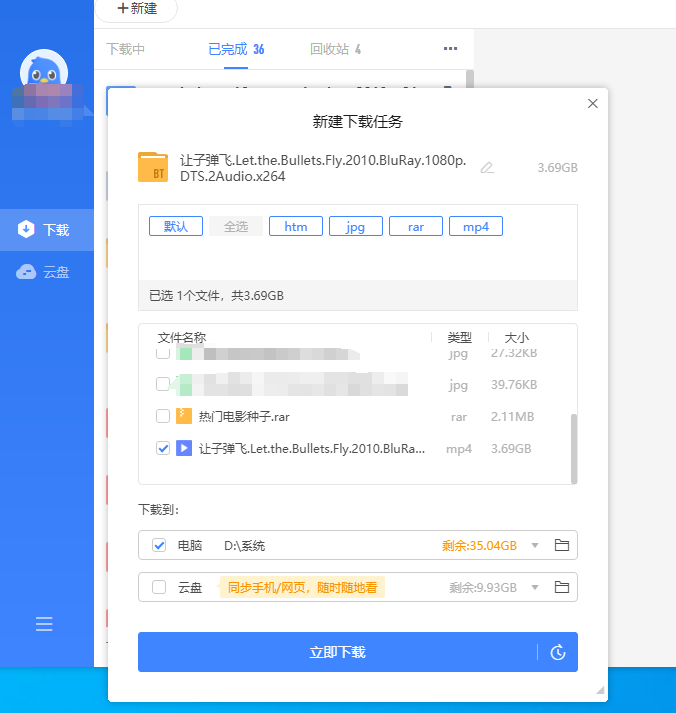The image size is (676, 713).
Task: Click the main task list scrollbar behind the dialog
Action: 470,79
